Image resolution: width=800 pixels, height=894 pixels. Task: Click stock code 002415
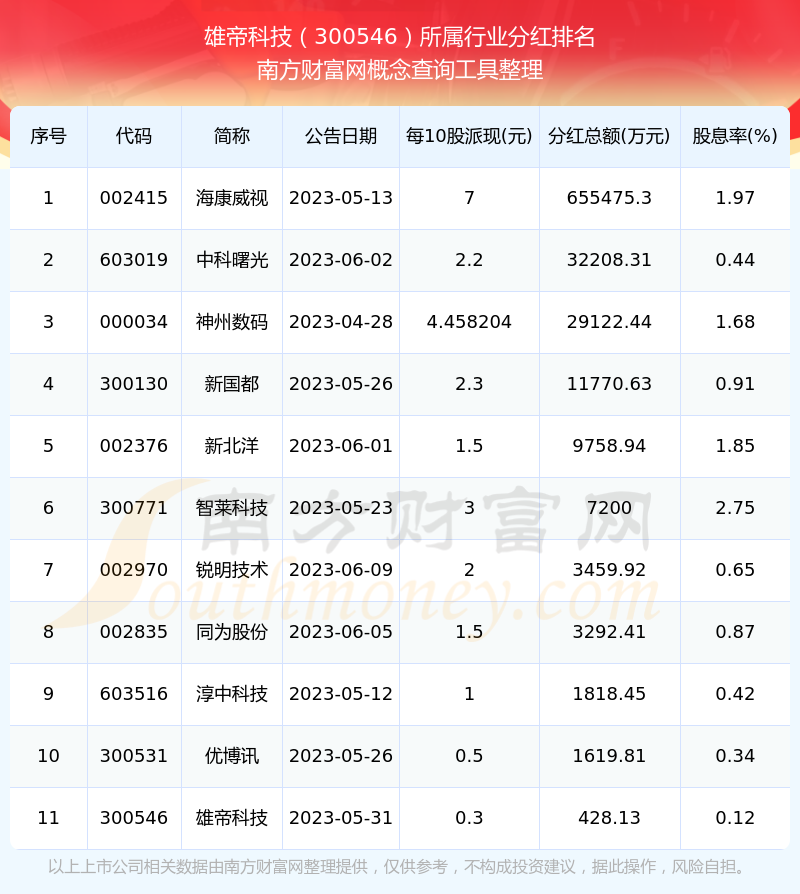(x=134, y=198)
